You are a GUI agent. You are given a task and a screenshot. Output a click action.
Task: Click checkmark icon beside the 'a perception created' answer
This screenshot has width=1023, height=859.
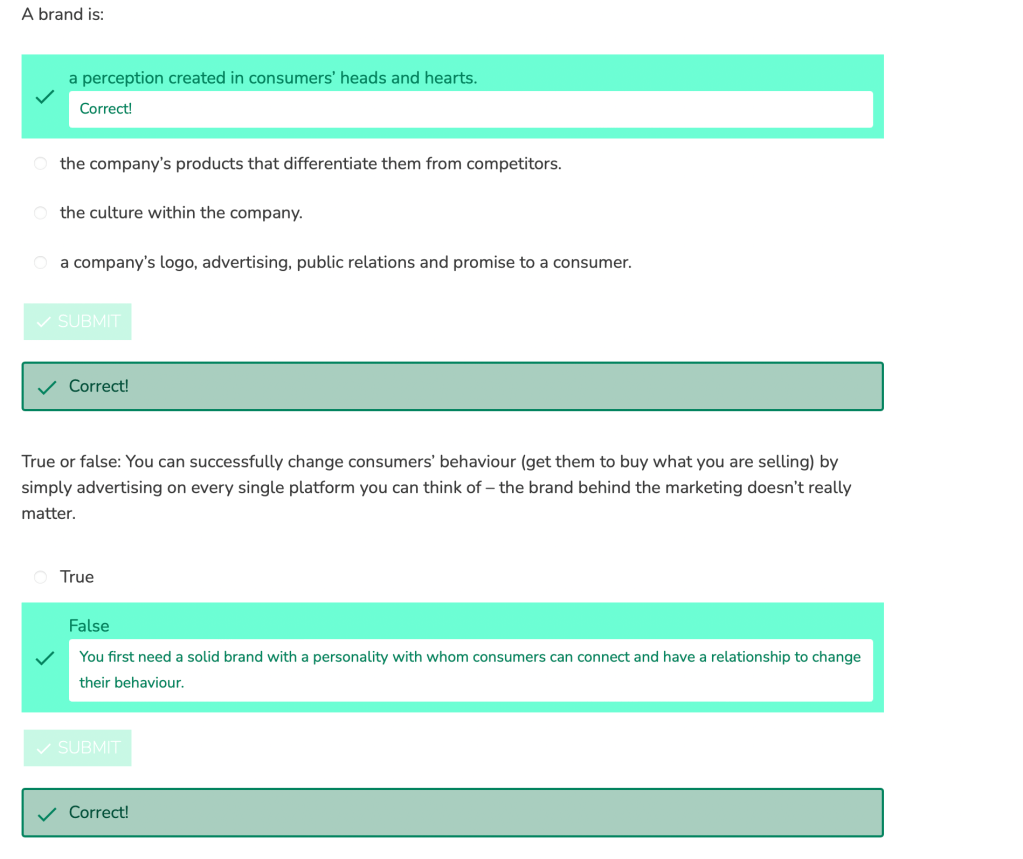[x=44, y=97]
